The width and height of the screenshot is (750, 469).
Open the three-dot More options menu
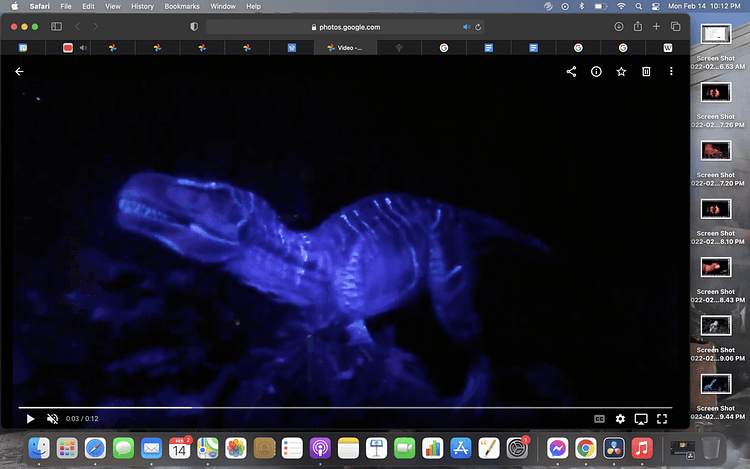point(671,71)
